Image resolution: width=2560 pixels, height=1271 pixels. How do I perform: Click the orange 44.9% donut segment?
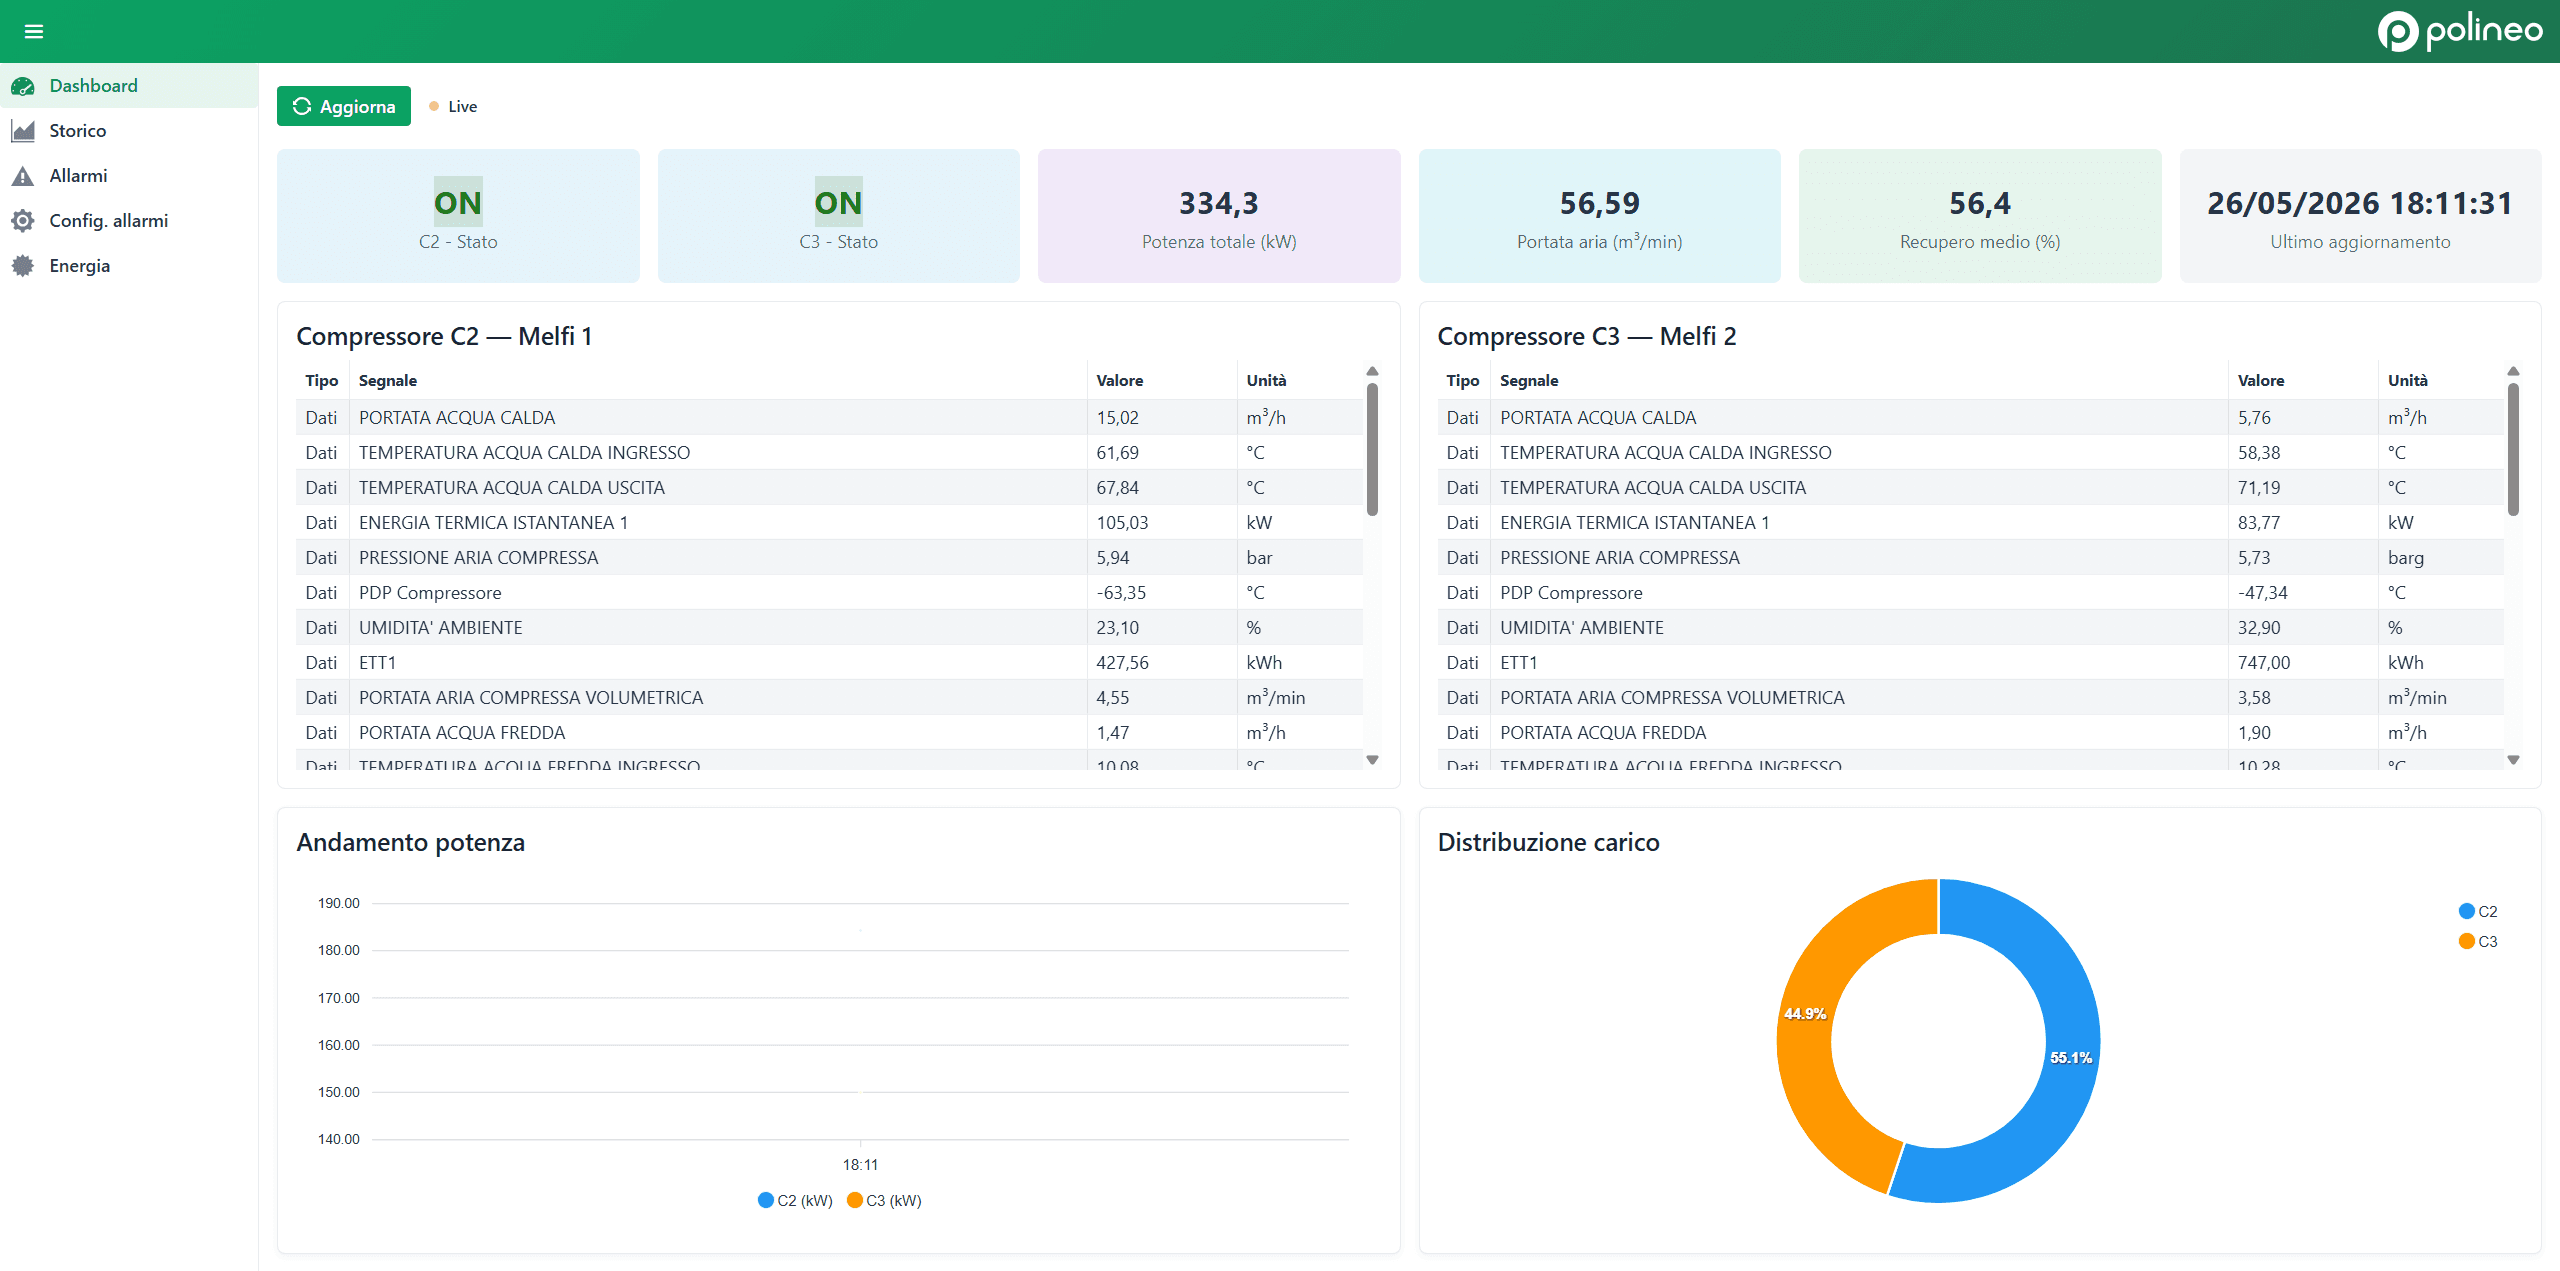click(1805, 1014)
